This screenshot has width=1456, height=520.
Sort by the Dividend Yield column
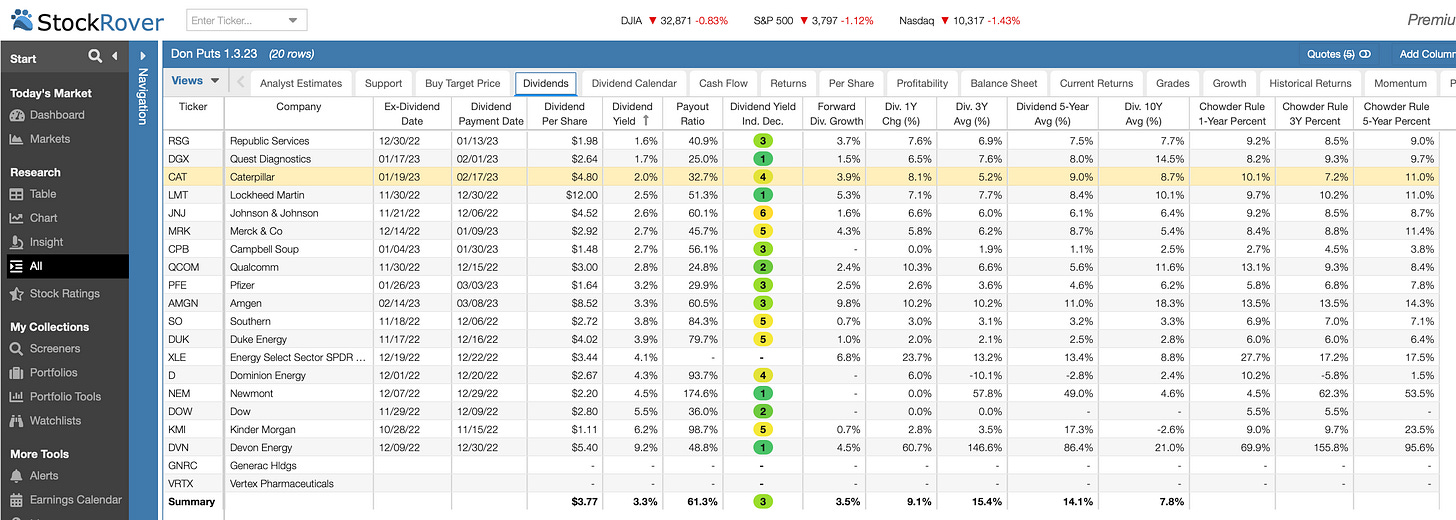pyautogui.click(x=632, y=113)
